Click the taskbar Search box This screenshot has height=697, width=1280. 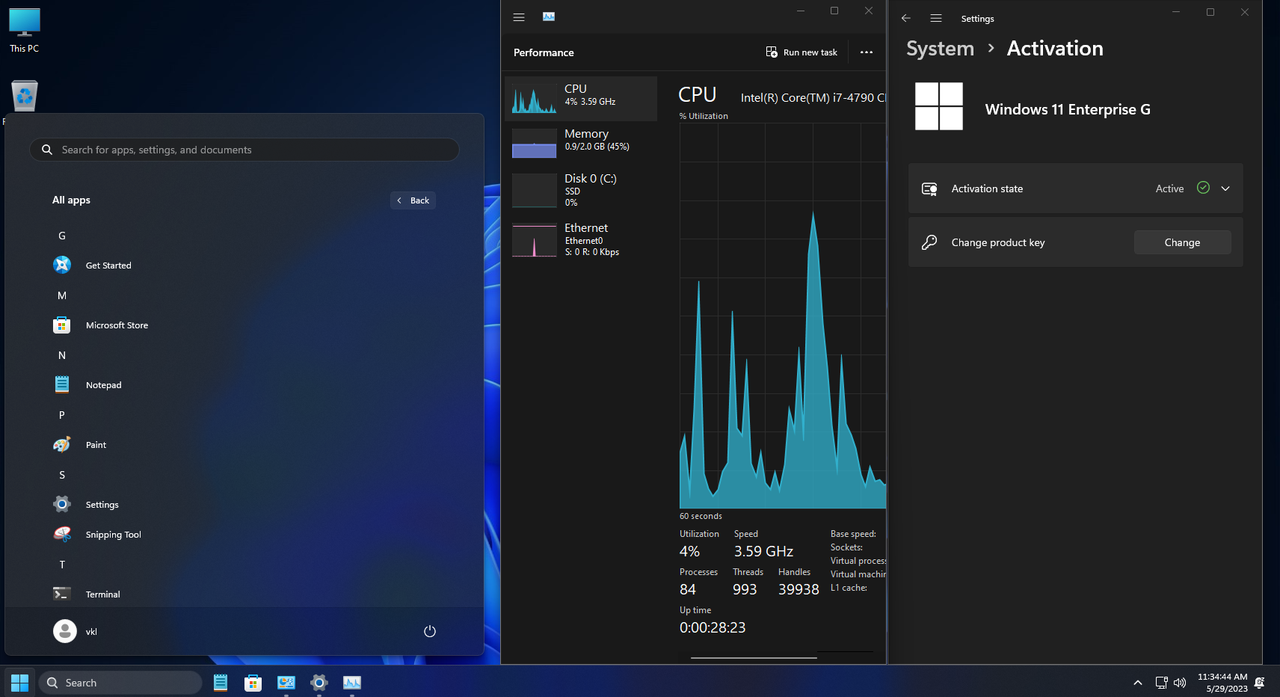point(120,683)
